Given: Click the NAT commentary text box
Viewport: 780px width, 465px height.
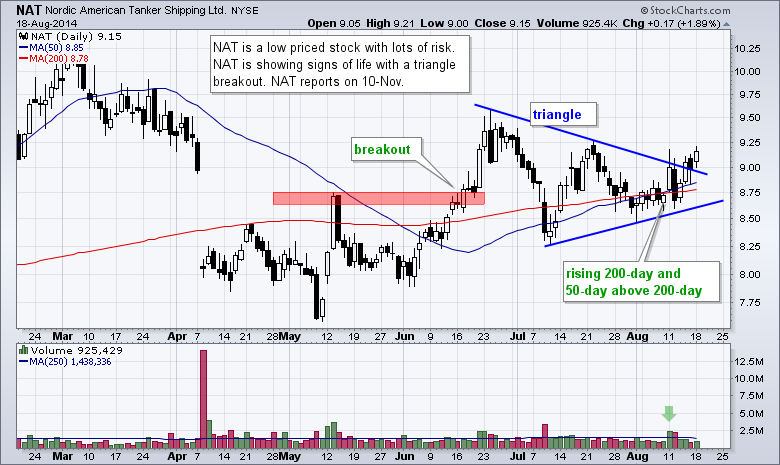Looking at the screenshot, I should pos(340,64).
